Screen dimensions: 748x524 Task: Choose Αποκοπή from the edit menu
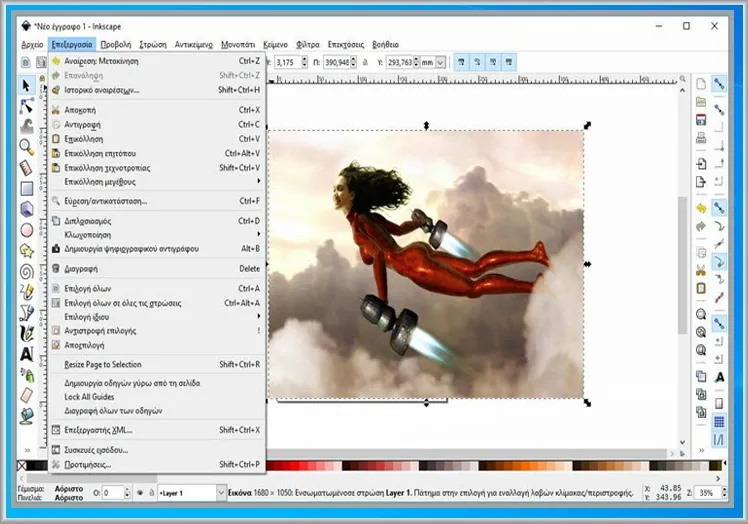coord(156,110)
